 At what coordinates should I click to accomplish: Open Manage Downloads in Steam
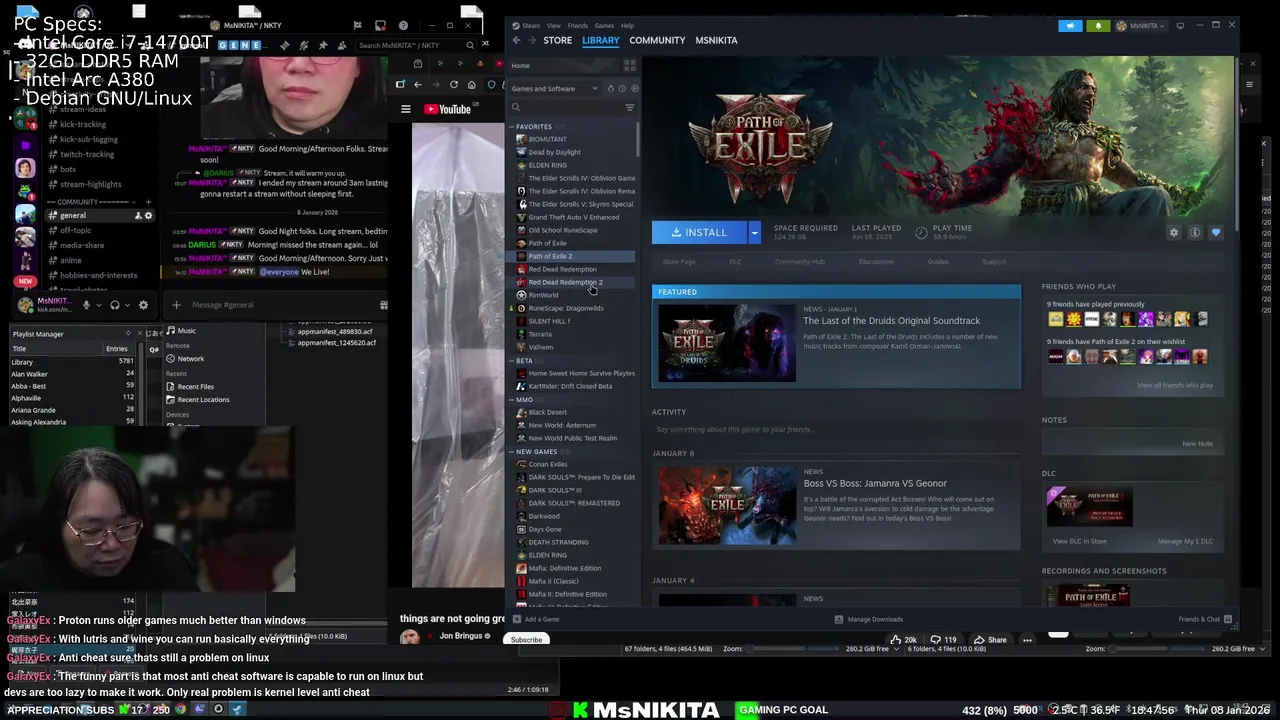point(868,619)
